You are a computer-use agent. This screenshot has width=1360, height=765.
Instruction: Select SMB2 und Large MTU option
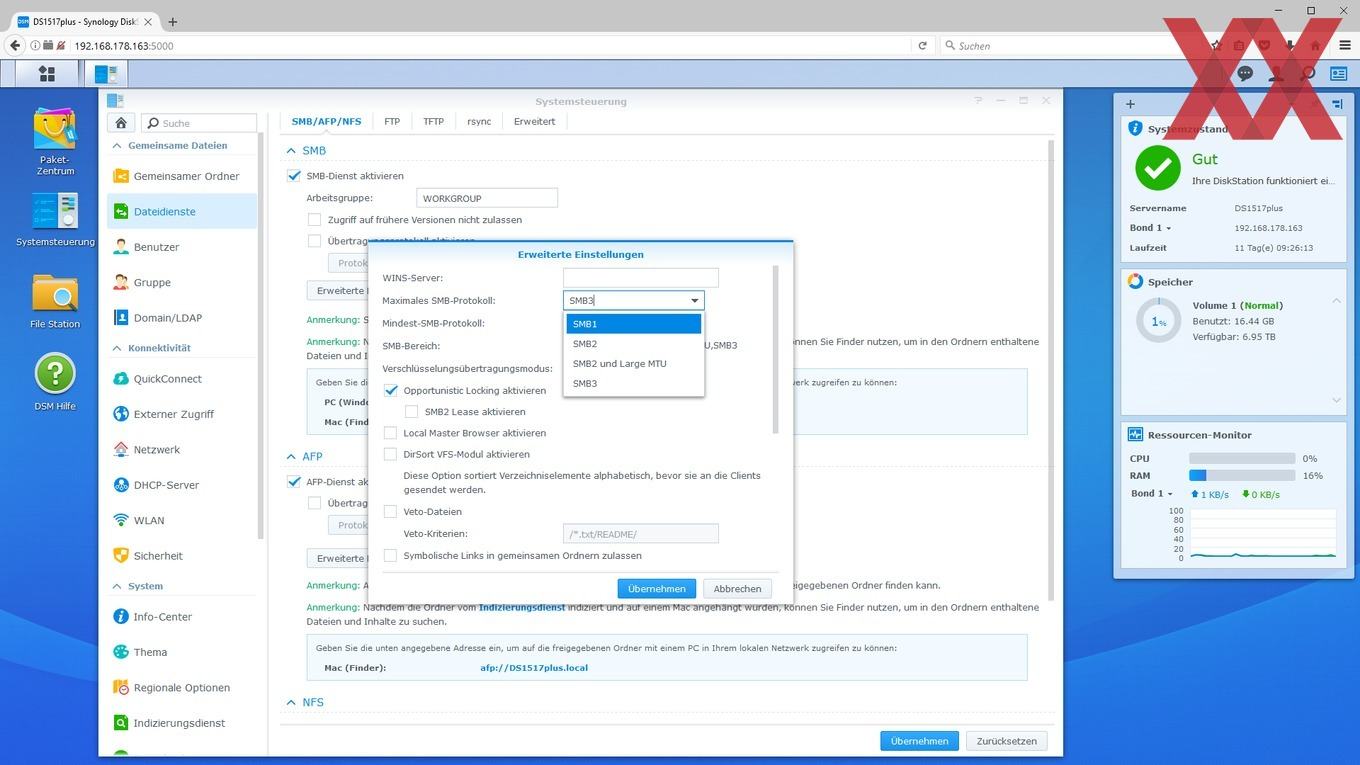634,364
